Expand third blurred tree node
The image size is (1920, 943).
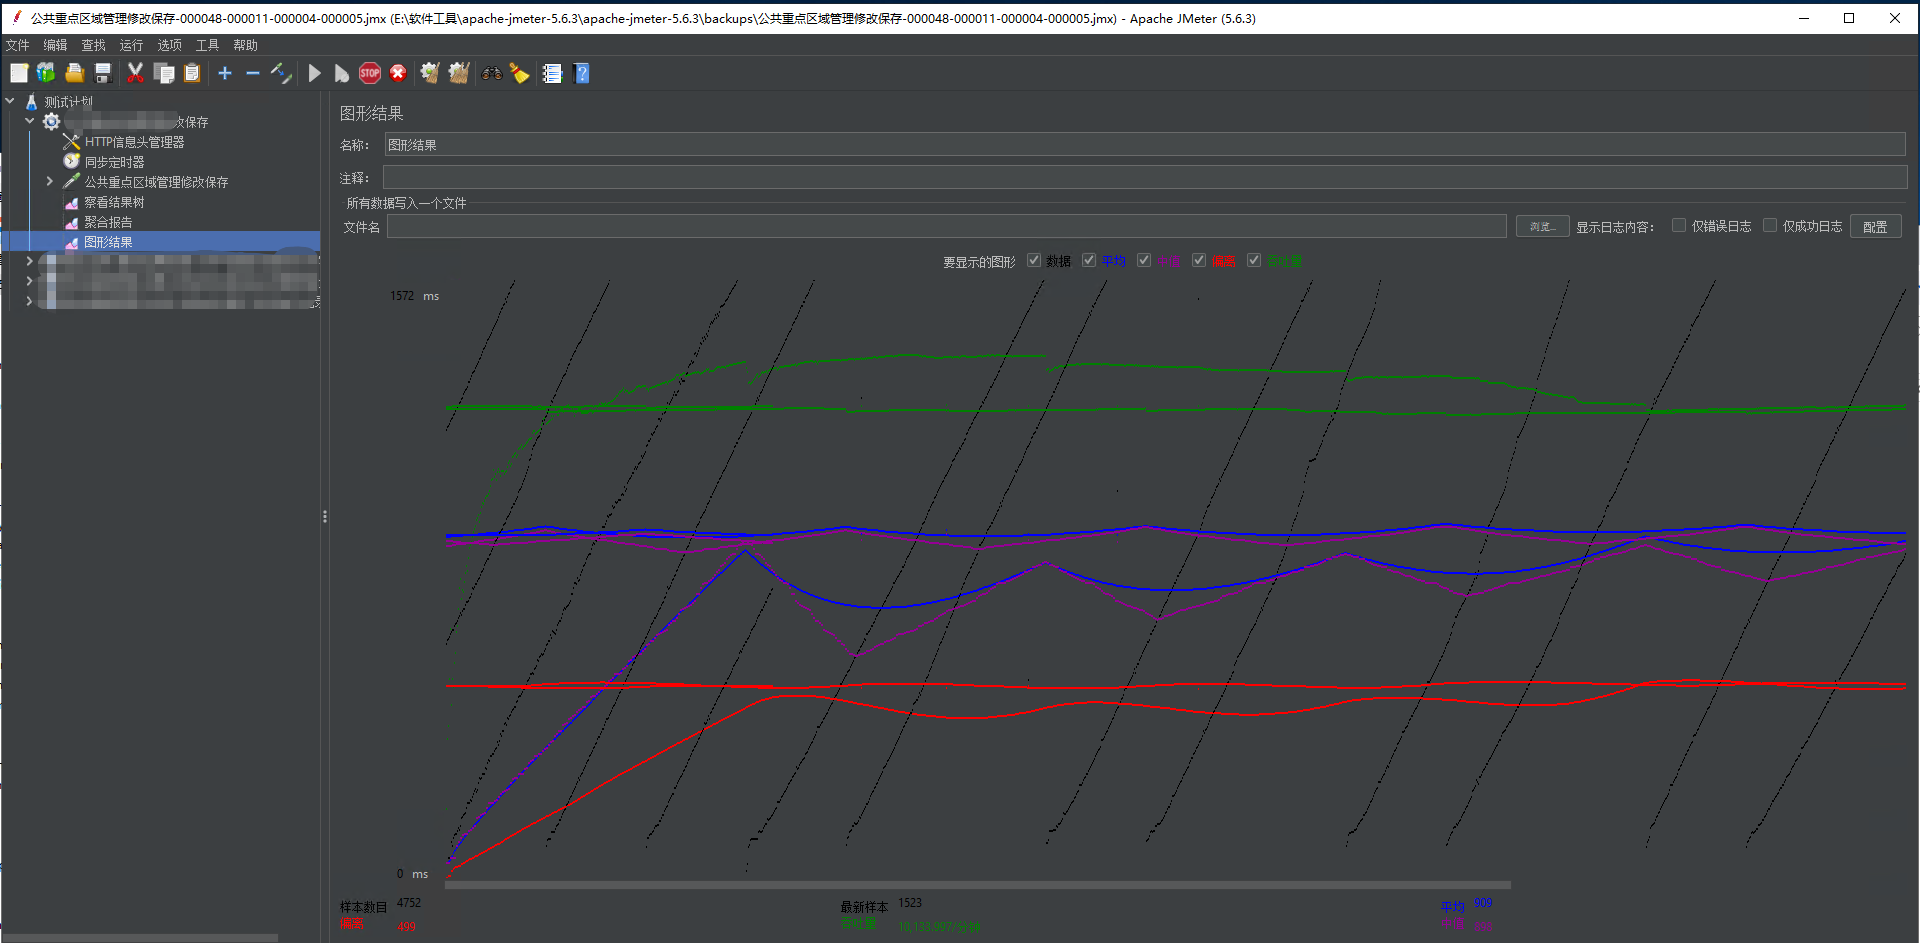point(30,301)
